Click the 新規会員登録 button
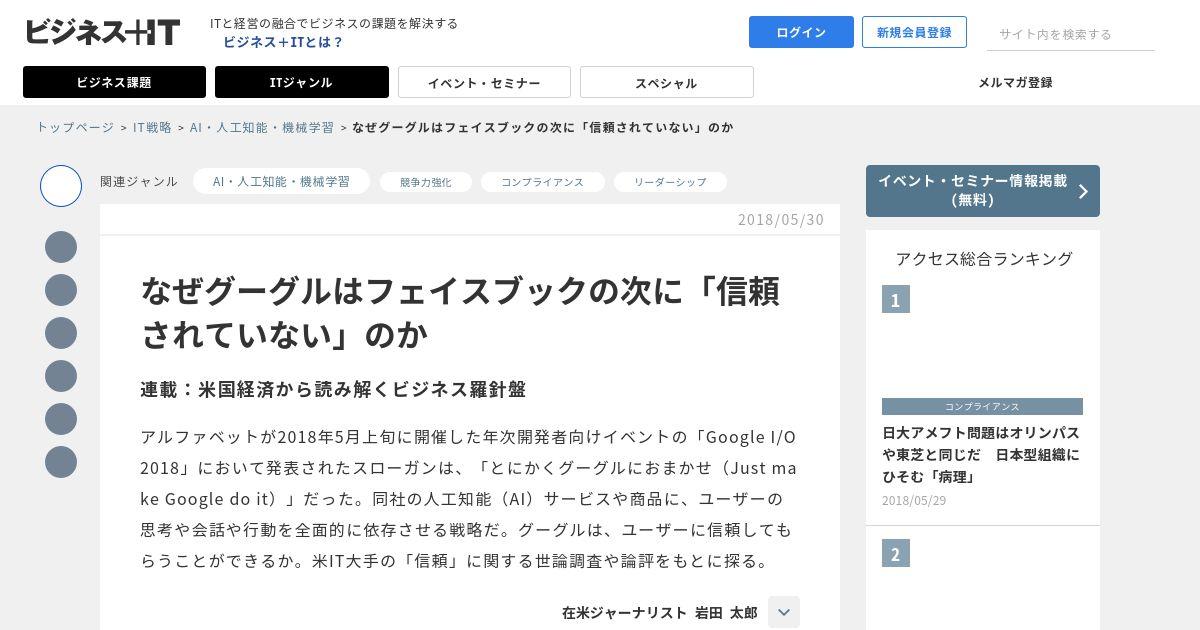The width and height of the screenshot is (1200, 630). 914,32
